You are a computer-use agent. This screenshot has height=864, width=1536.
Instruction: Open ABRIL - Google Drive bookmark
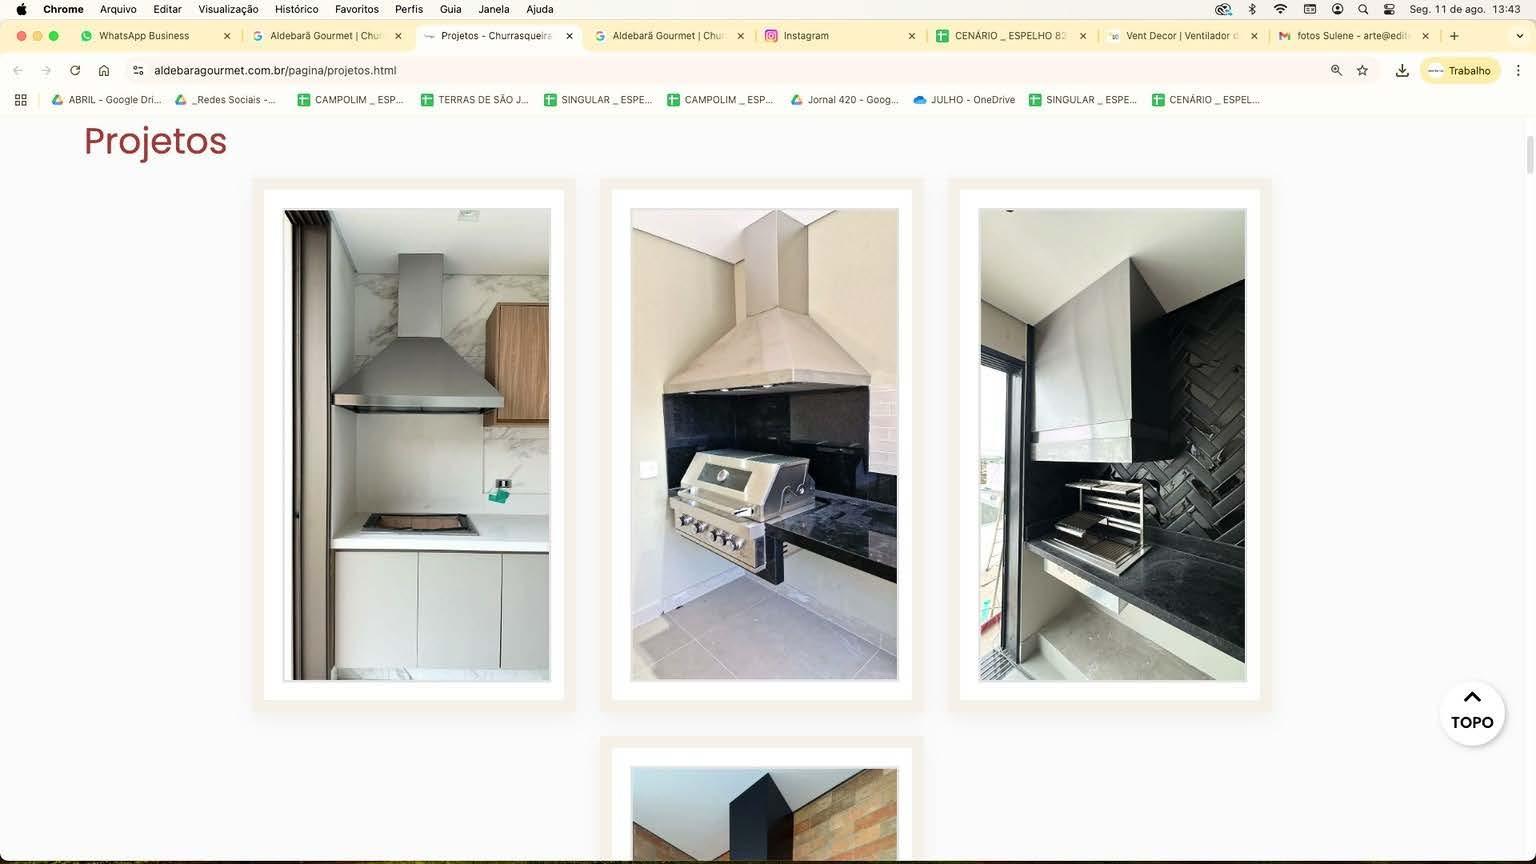[106, 100]
